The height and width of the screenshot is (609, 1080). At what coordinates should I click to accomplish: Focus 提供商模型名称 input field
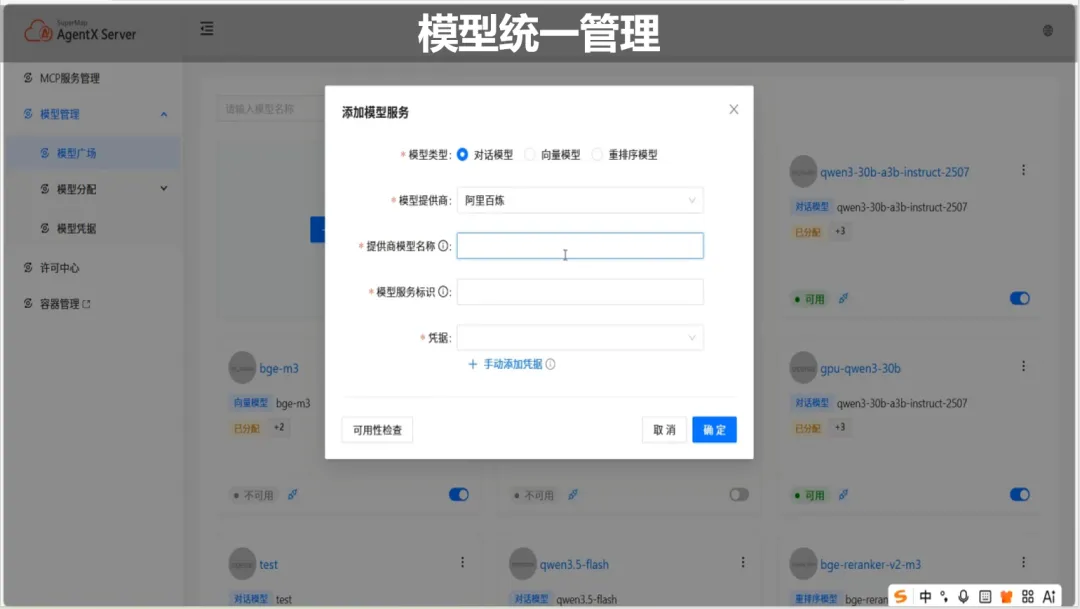[x=580, y=246]
